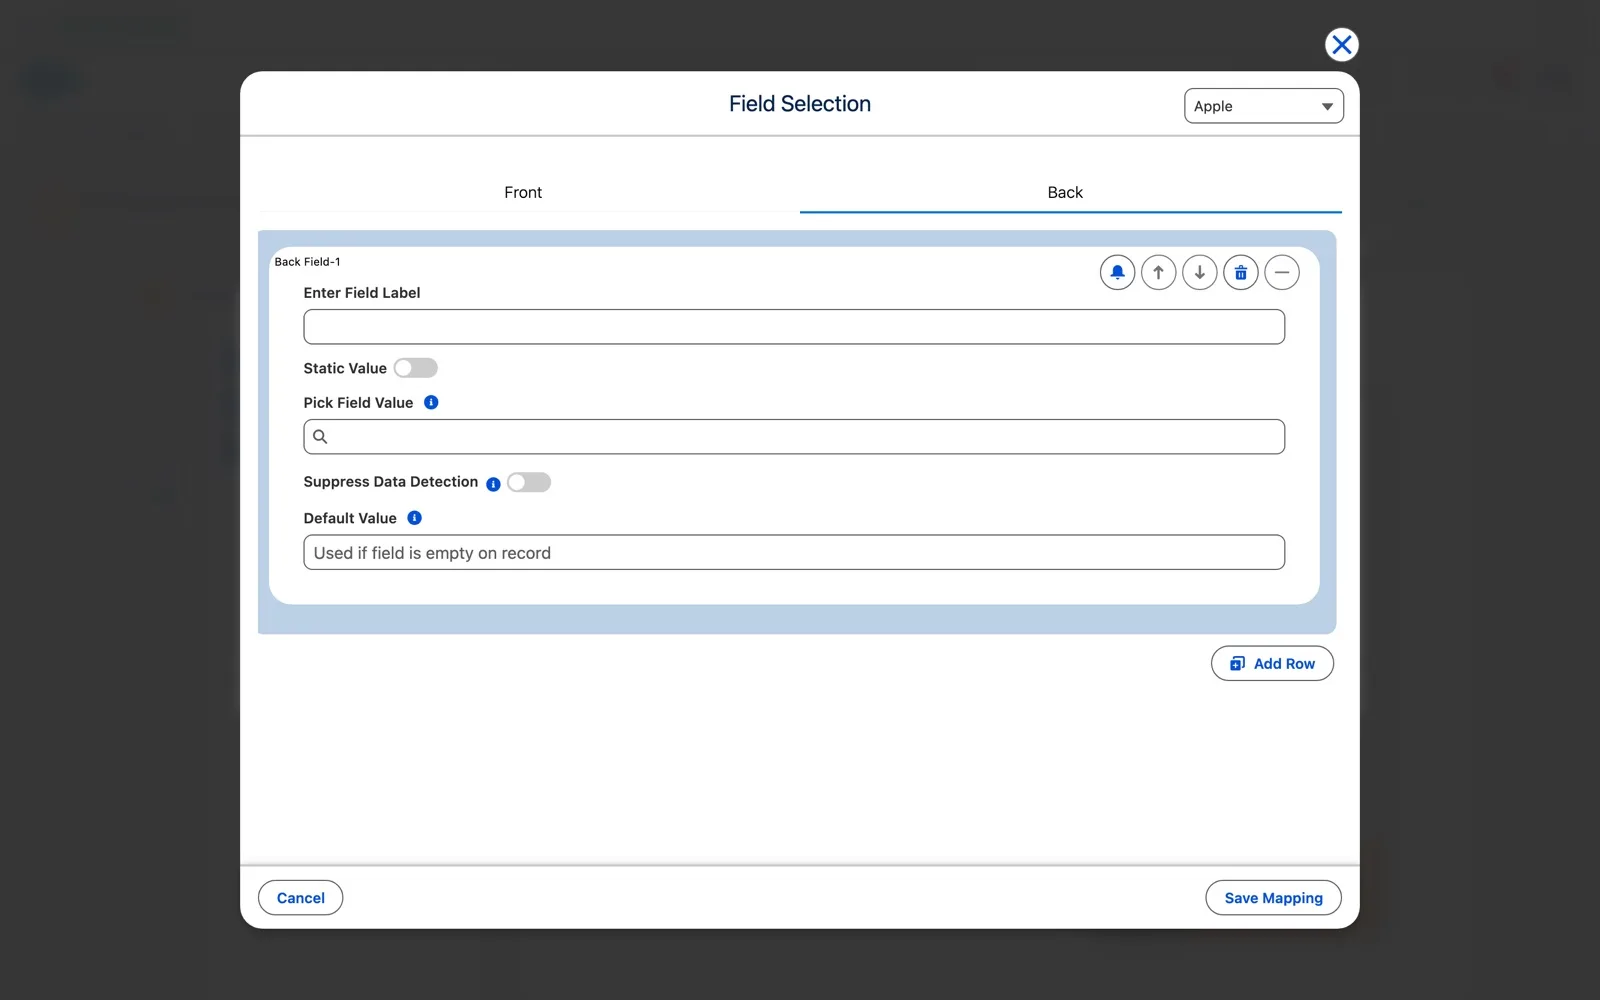1600x1000 pixels.
Task: Click Save Mapping button
Action: tap(1273, 898)
